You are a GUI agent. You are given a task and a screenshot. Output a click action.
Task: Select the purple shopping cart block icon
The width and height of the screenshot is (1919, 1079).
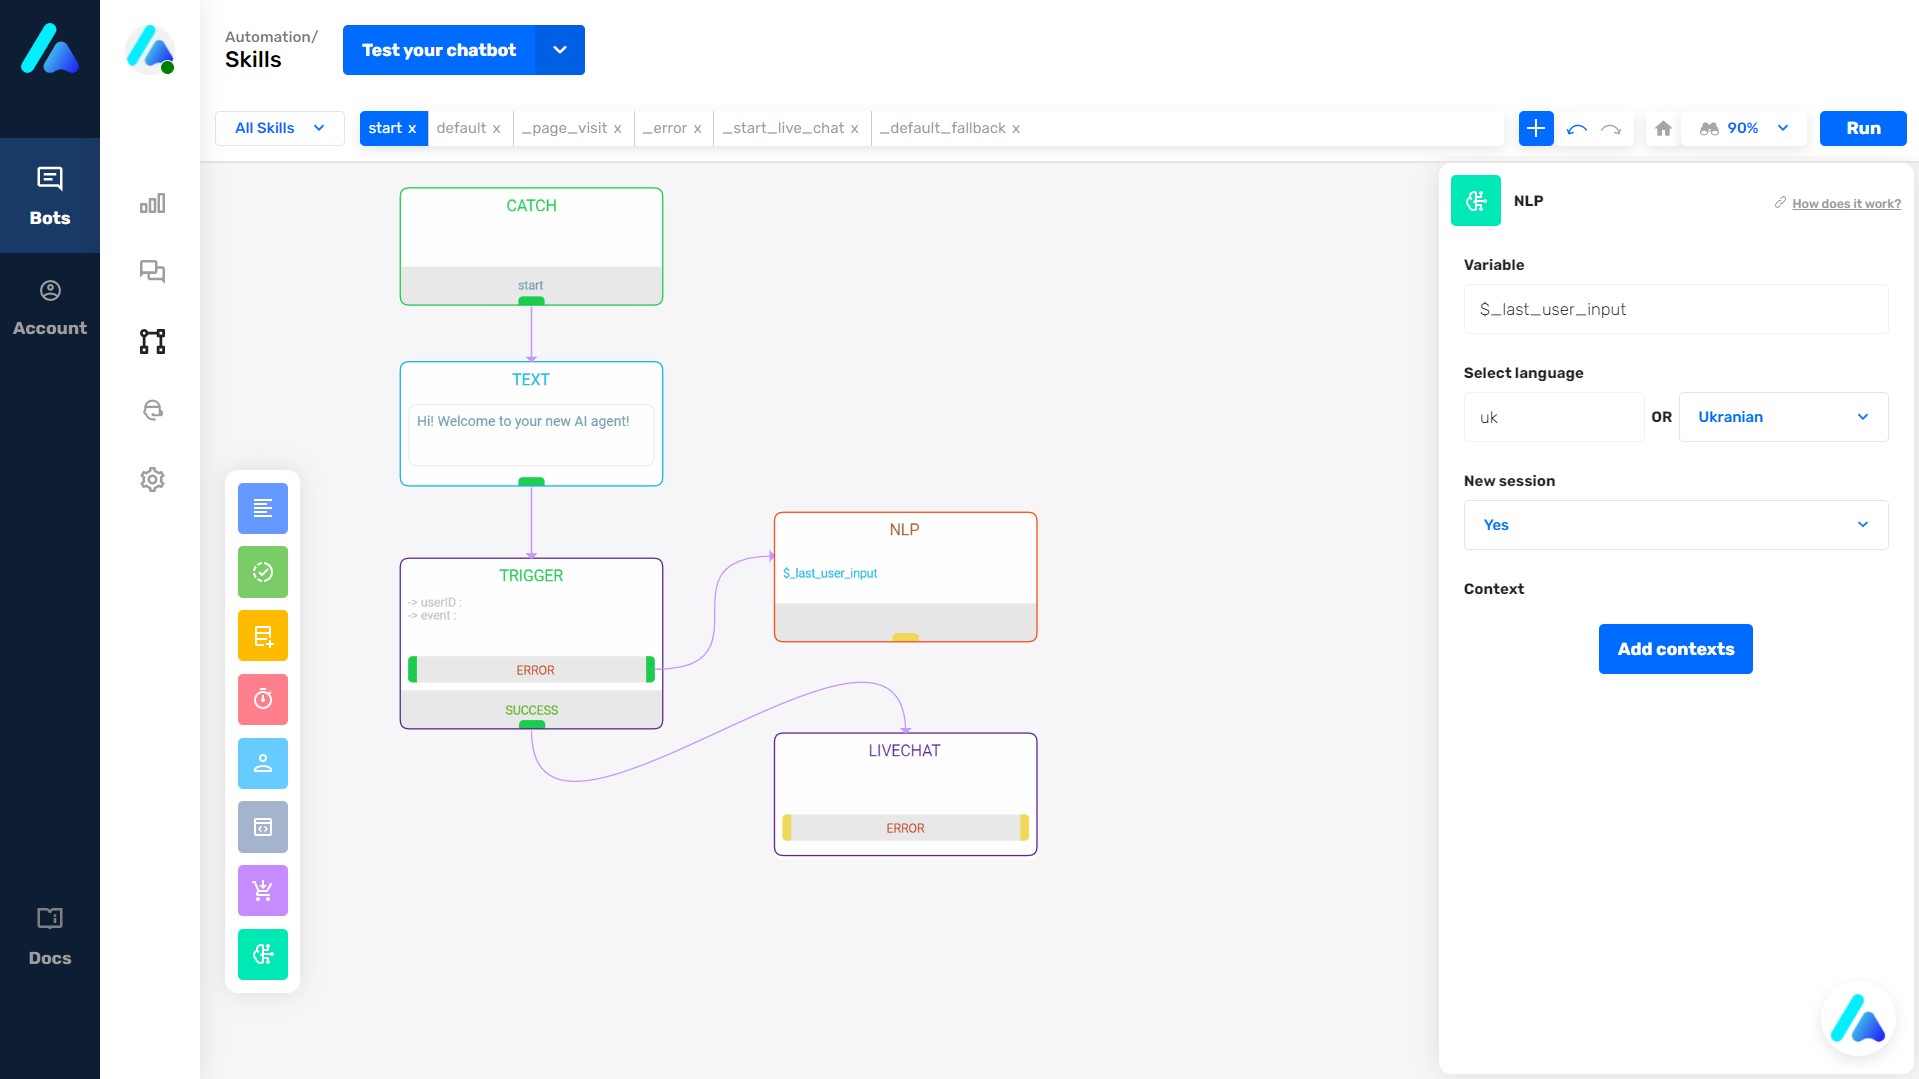coord(262,890)
